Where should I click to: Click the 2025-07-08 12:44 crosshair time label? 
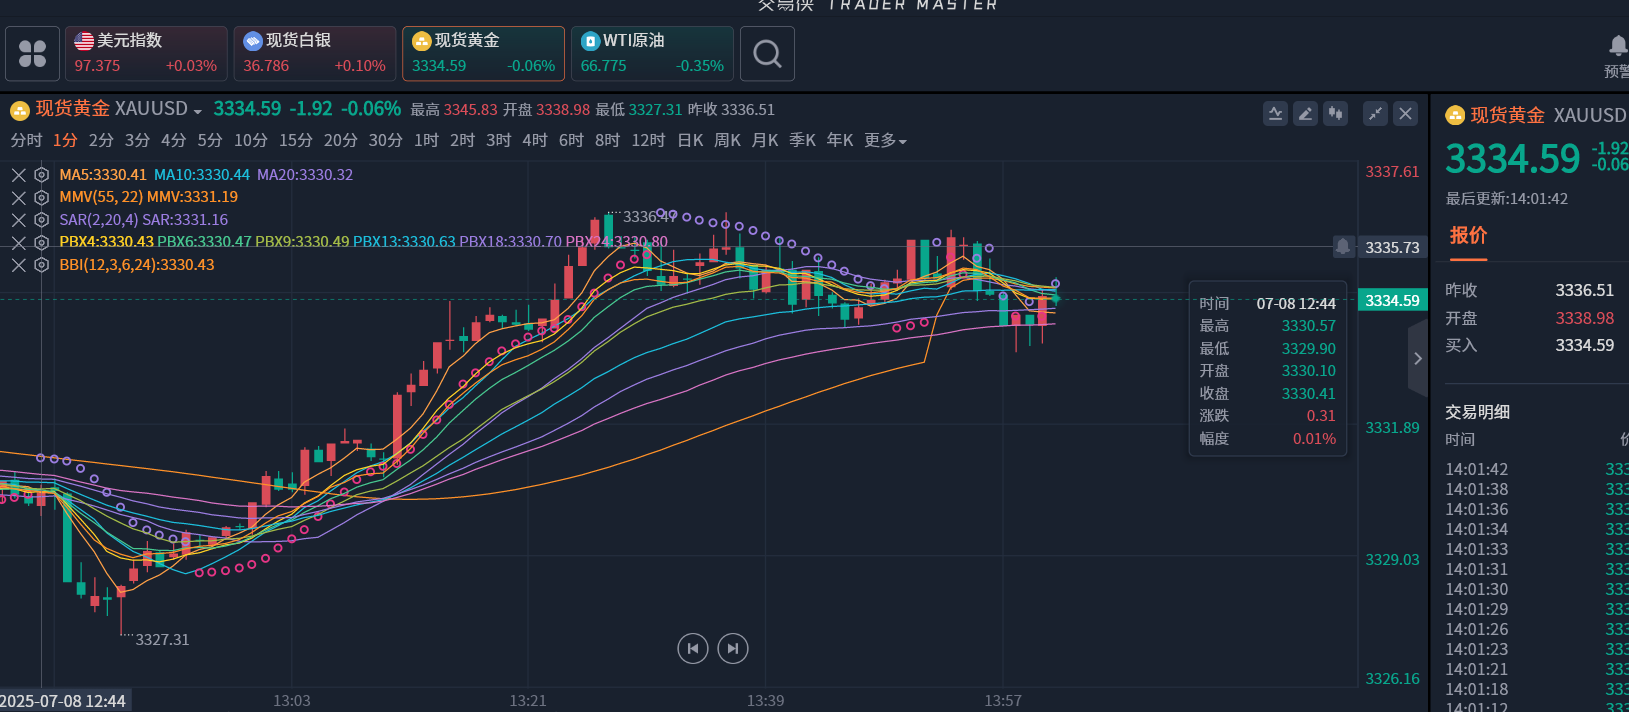65,700
